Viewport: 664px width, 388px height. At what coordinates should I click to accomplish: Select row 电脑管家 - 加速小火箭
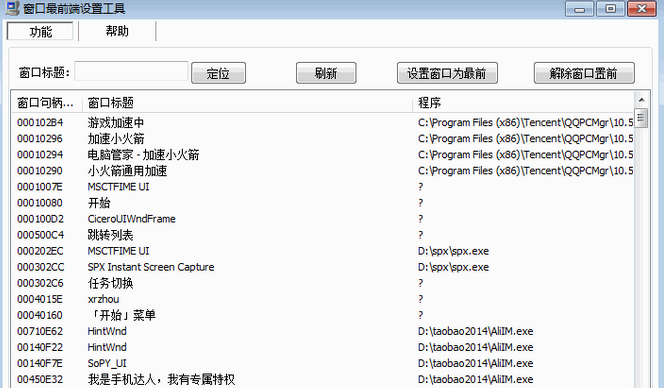pos(323,155)
